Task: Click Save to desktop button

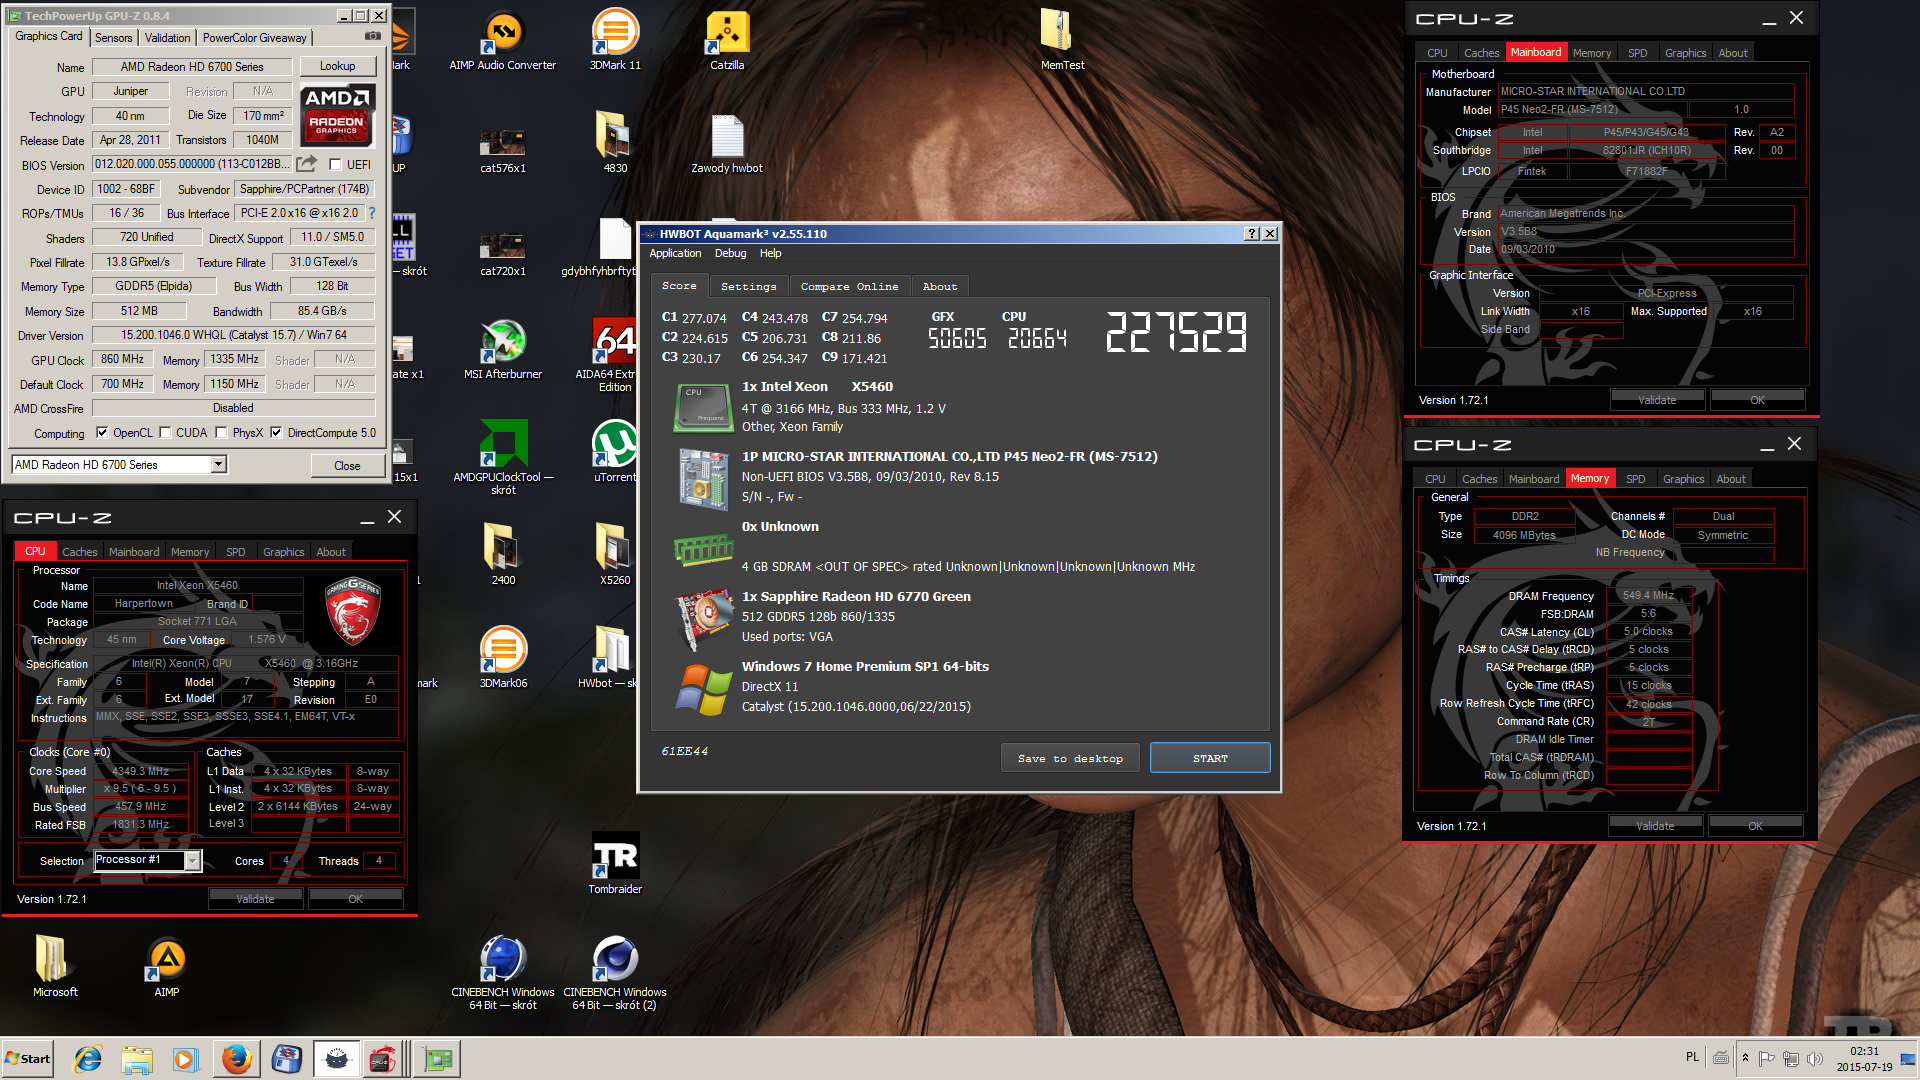Action: point(1070,758)
